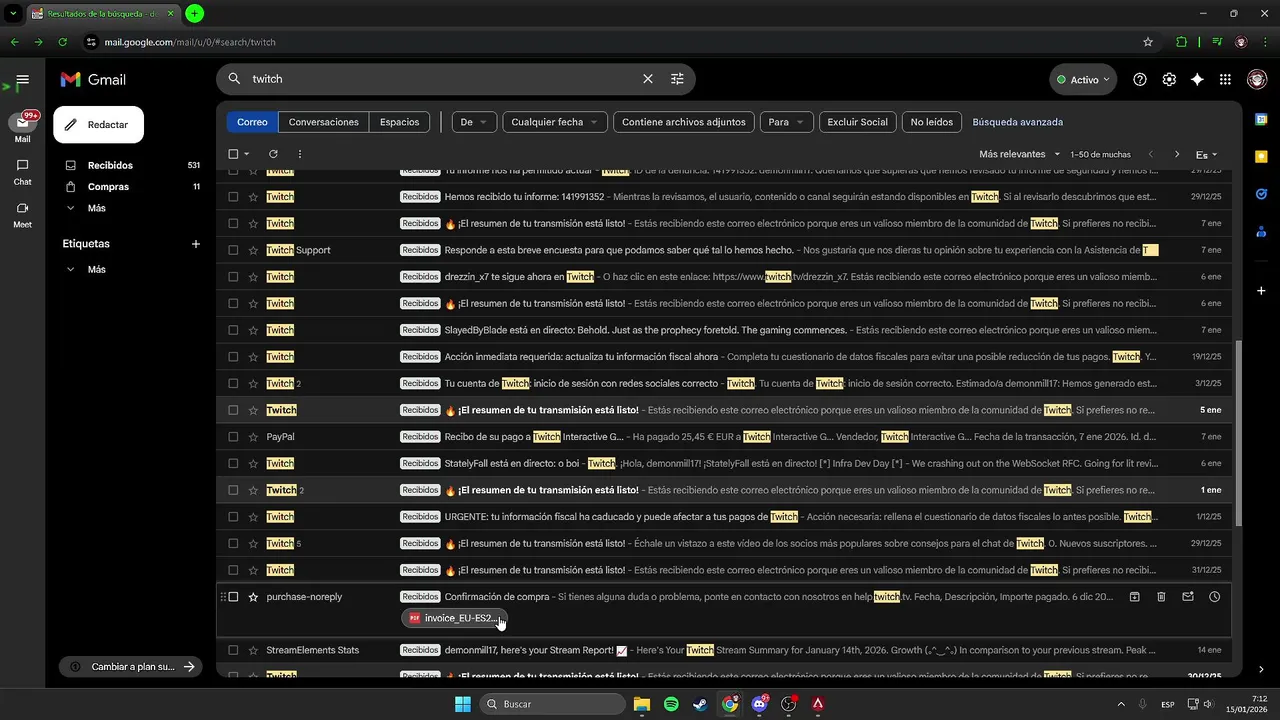The height and width of the screenshot is (720, 1280).
Task: Open Gemini sparkle icon in header
Action: (1197, 79)
